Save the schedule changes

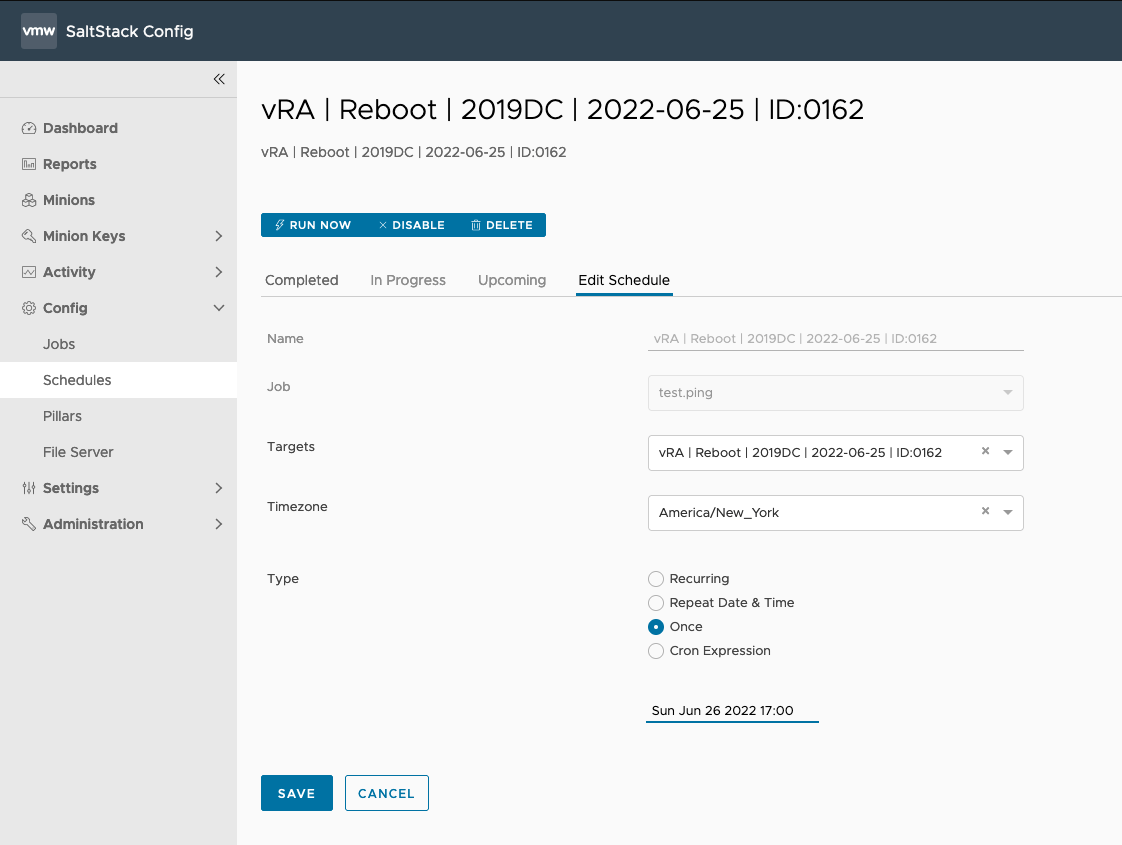pyautogui.click(x=296, y=792)
